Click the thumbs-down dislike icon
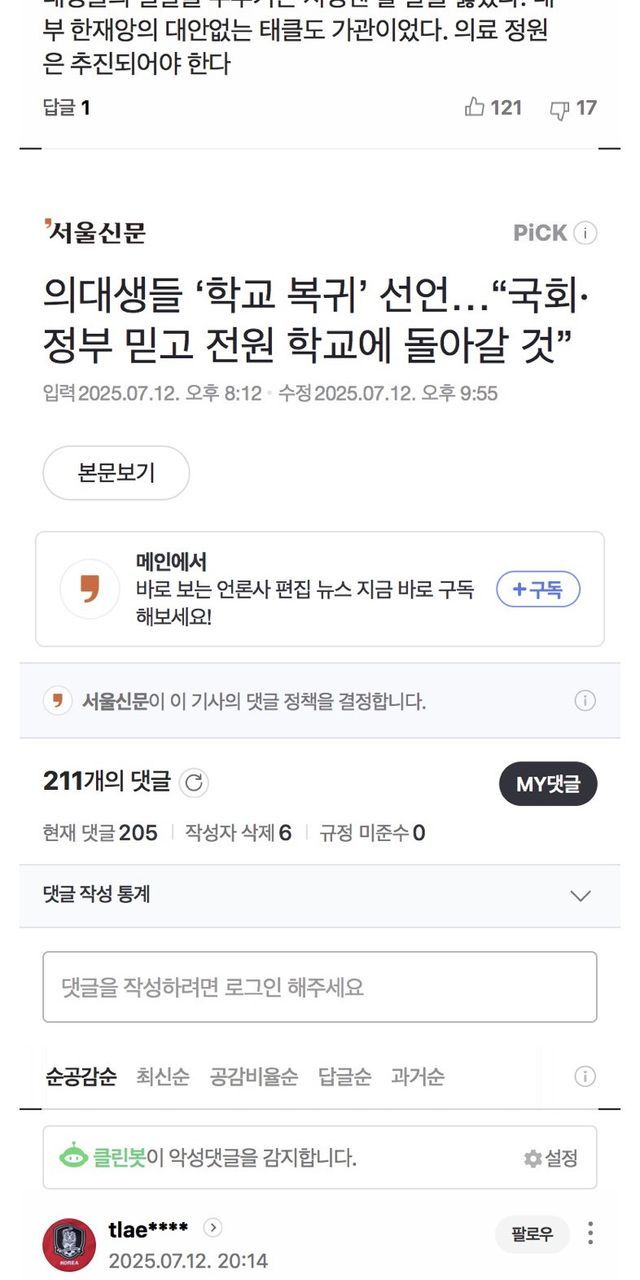The width and height of the screenshot is (640, 1280). pyautogui.click(x=560, y=108)
